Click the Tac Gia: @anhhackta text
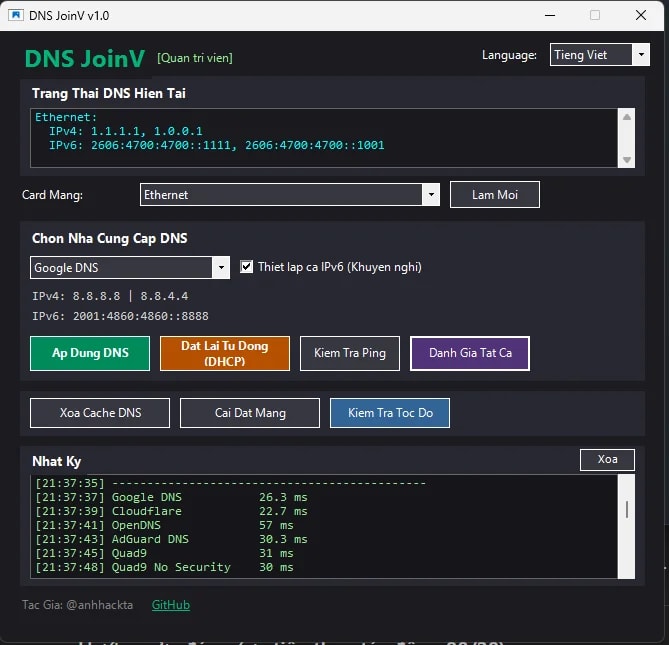 point(78,605)
